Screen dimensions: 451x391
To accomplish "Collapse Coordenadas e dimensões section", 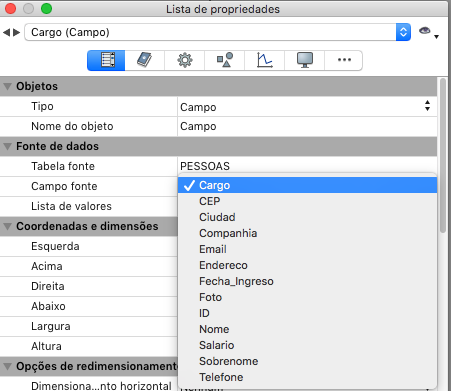I will pyautogui.click(x=7, y=227).
